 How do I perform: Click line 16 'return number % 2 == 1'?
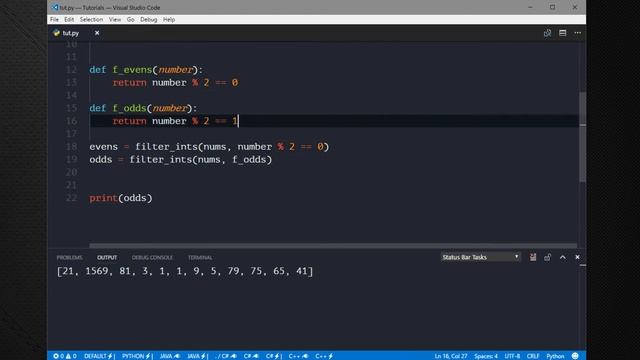(x=176, y=121)
